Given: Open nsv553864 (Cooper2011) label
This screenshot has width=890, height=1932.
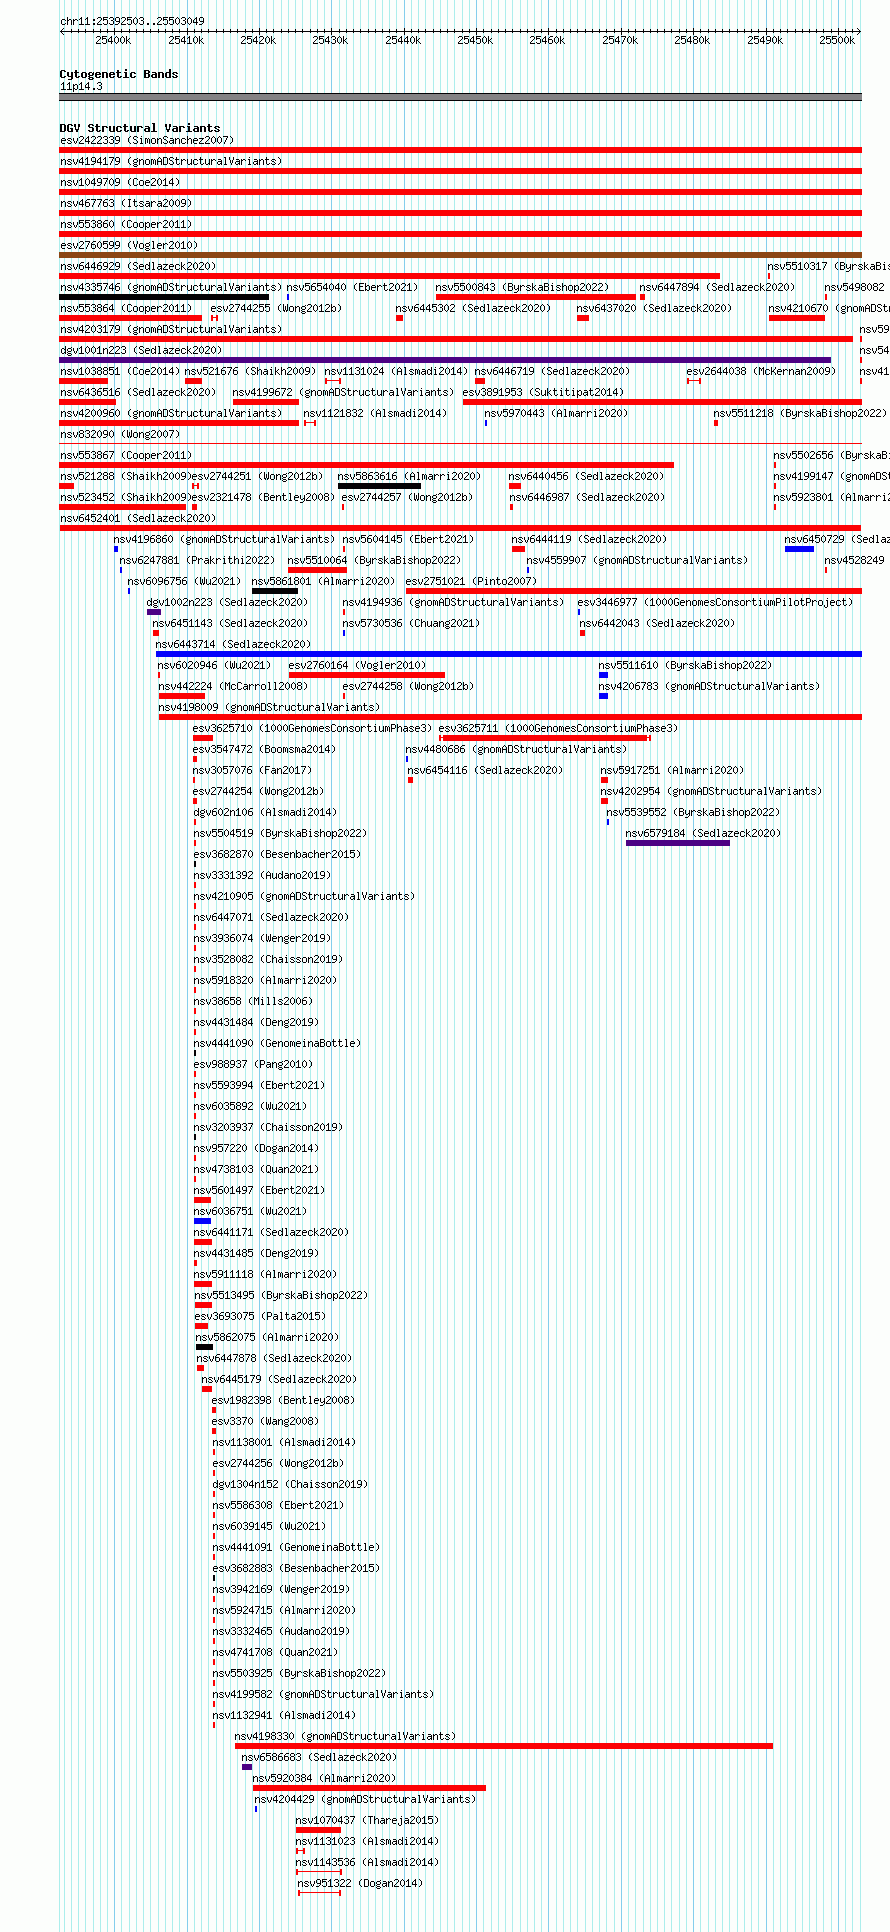Looking at the screenshot, I should [126, 308].
